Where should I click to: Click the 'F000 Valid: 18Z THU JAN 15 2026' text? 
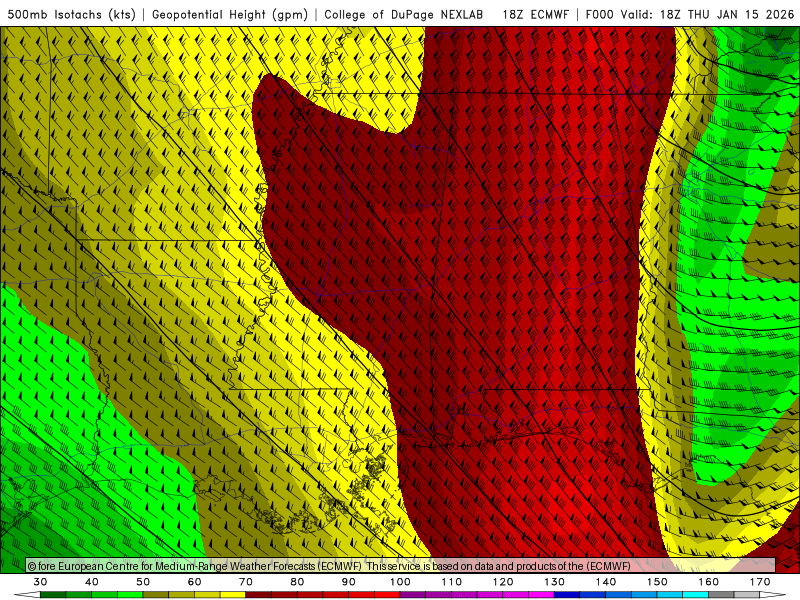coord(689,15)
